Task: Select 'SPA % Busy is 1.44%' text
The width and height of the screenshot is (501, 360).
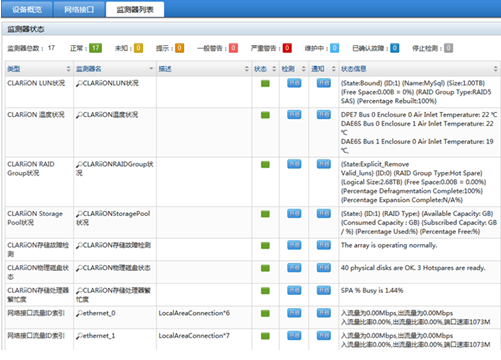Action: 372,291
